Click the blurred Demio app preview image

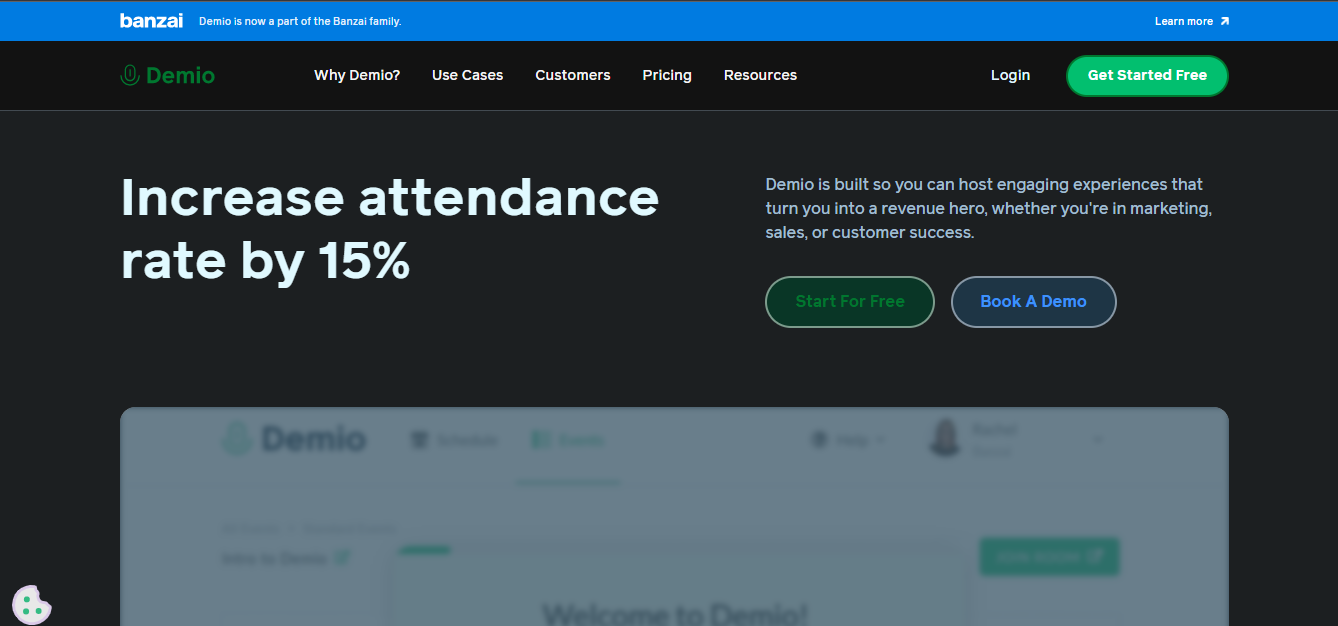click(x=674, y=516)
